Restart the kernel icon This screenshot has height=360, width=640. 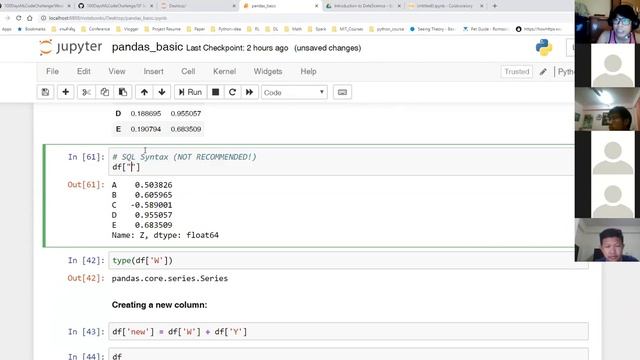tap(232, 92)
